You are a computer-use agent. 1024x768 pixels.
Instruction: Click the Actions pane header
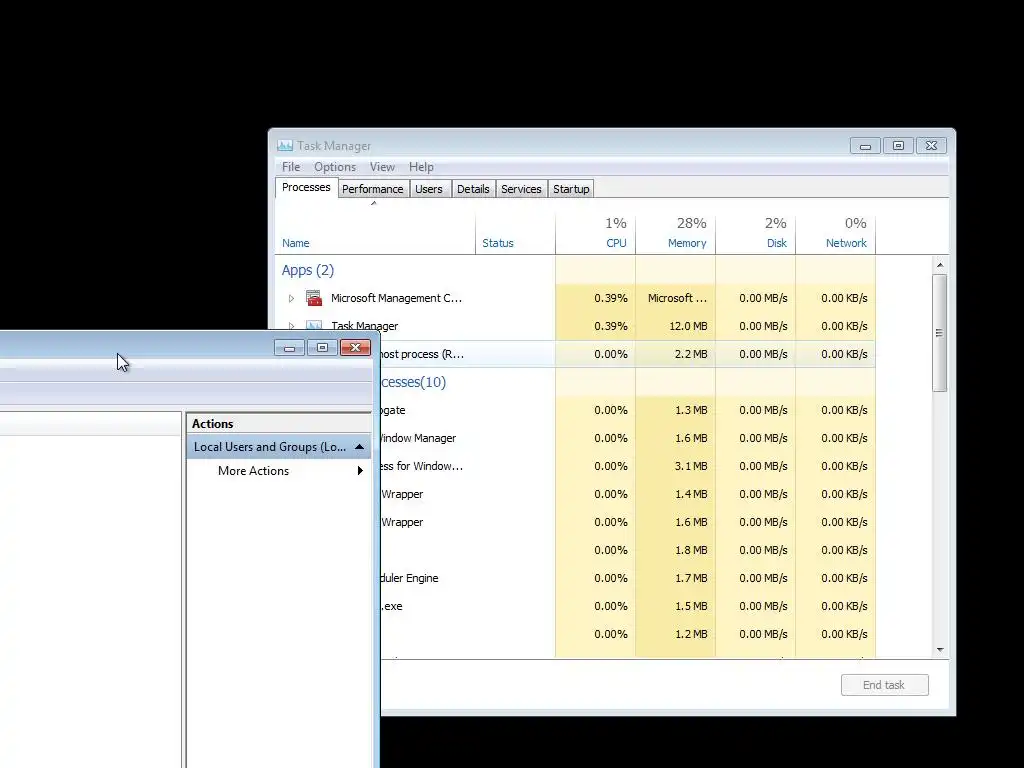pos(280,424)
